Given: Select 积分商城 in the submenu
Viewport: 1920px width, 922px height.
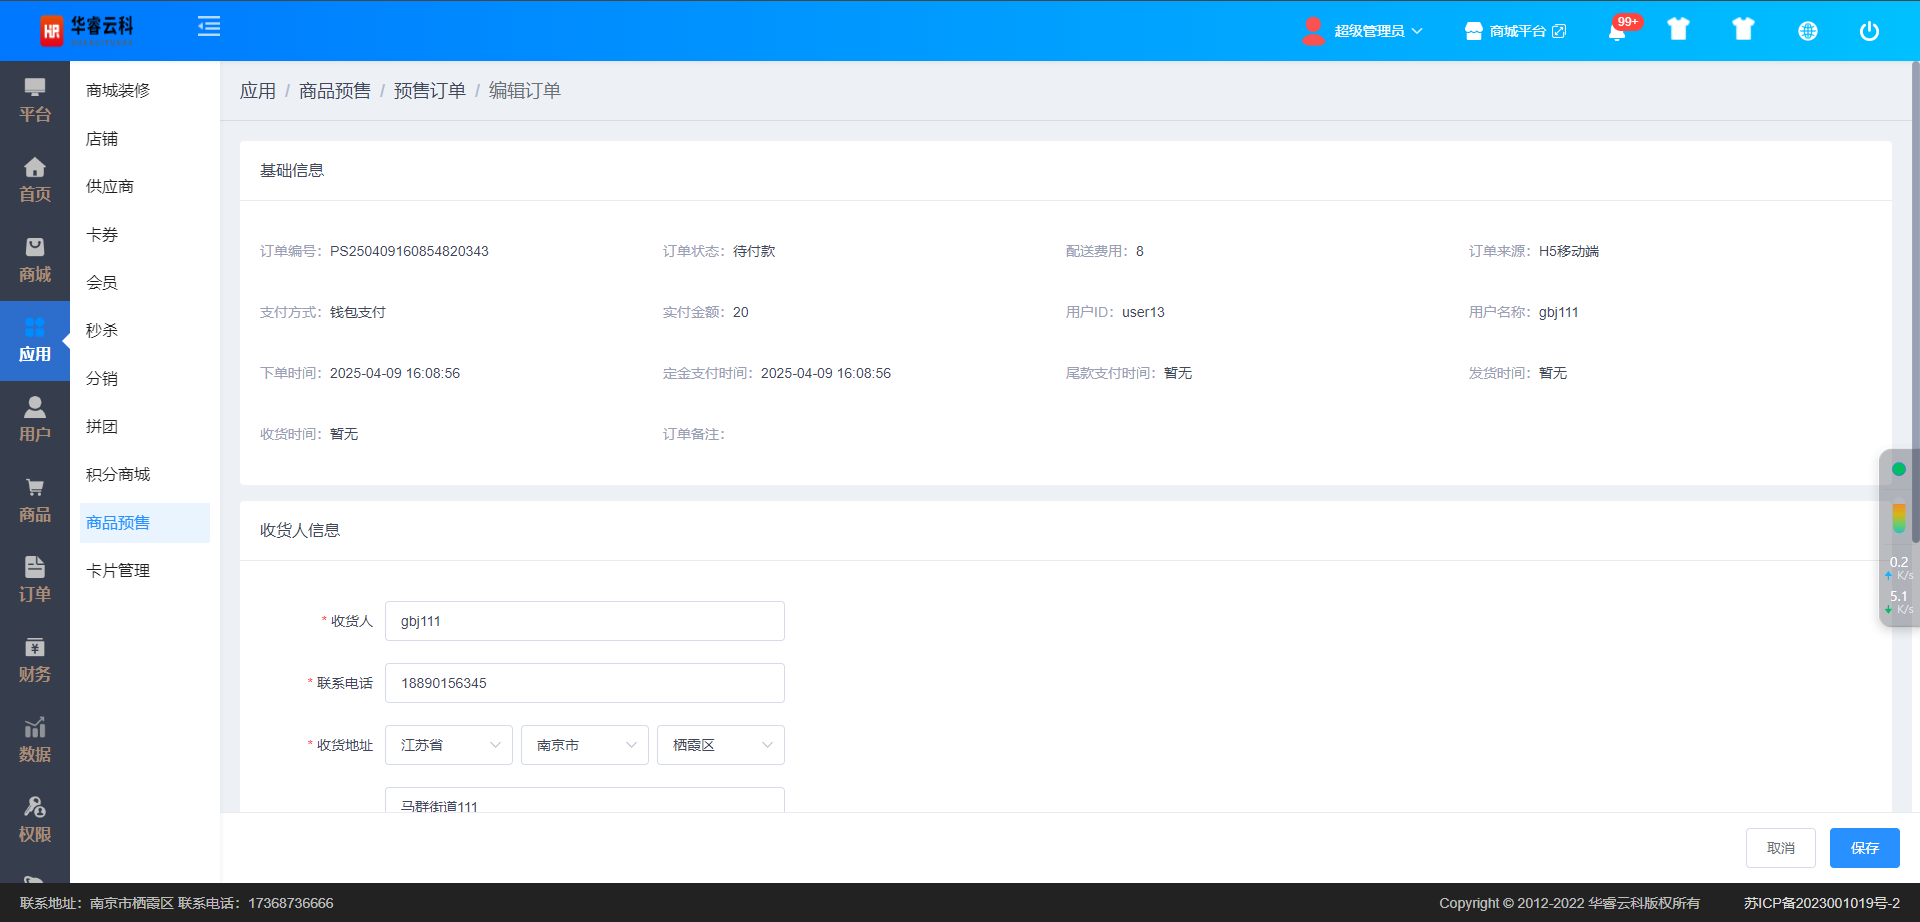Looking at the screenshot, I should pos(118,475).
